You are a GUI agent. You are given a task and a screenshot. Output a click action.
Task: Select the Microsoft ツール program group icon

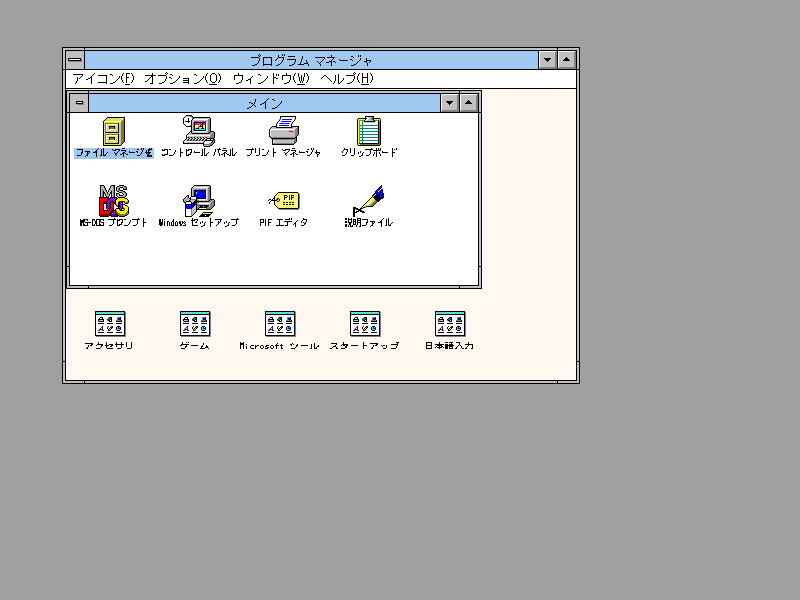point(280,324)
